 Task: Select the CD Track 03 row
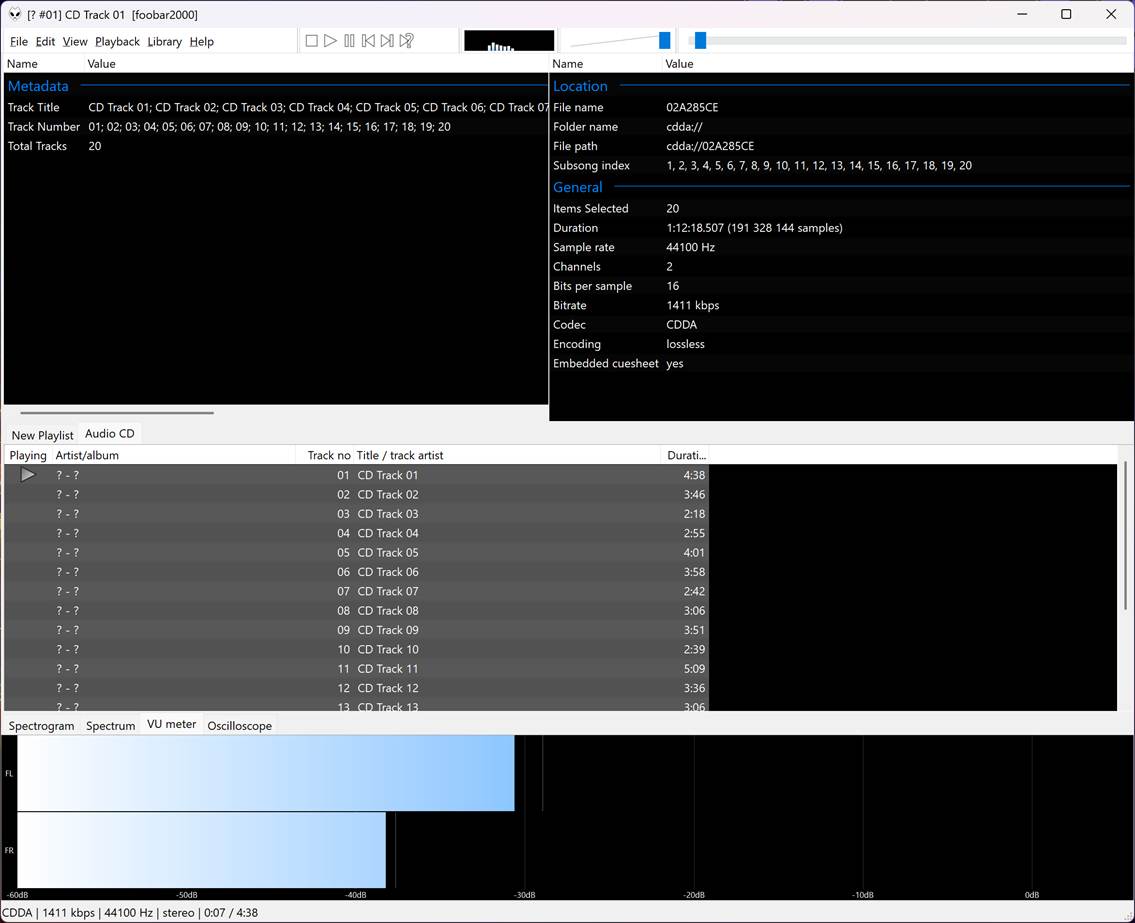point(356,514)
